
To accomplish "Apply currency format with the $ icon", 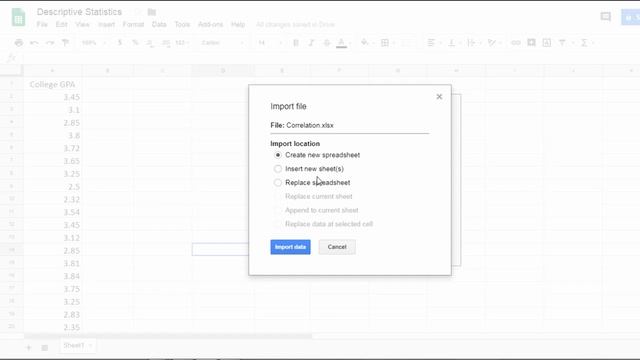I will (120, 42).
